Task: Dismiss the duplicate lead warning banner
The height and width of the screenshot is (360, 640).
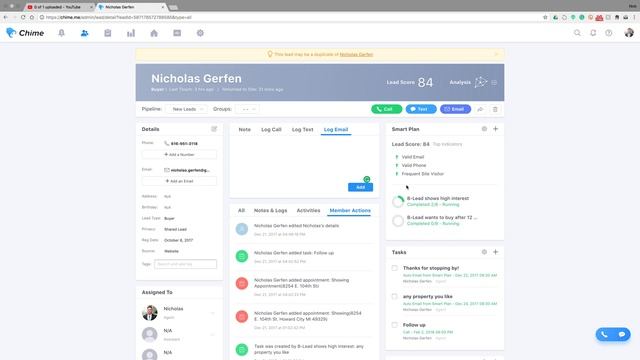Action: tap(496, 54)
